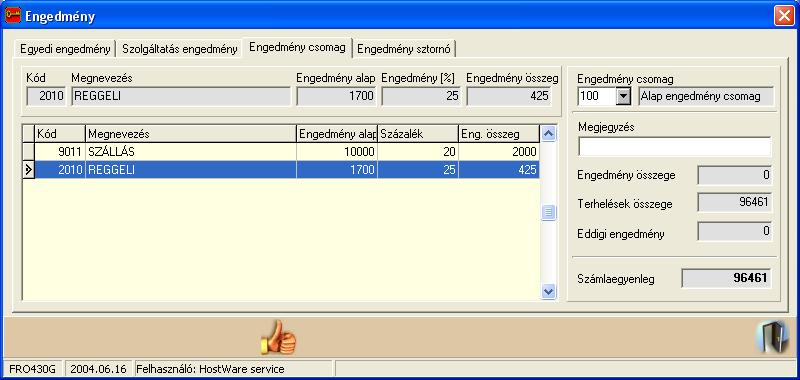Click the Eng. összeg column header
This screenshot has height=380, width=800.
pyautogui.click(x=498, y=134)
